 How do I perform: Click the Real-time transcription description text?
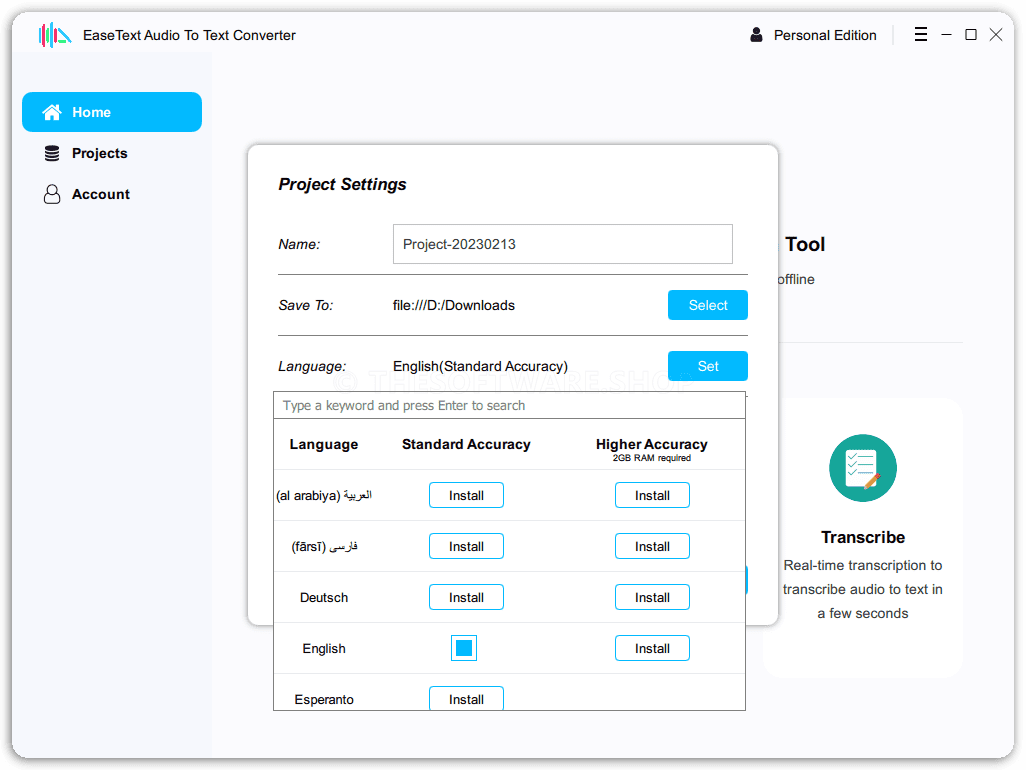(x=862, y=589)
